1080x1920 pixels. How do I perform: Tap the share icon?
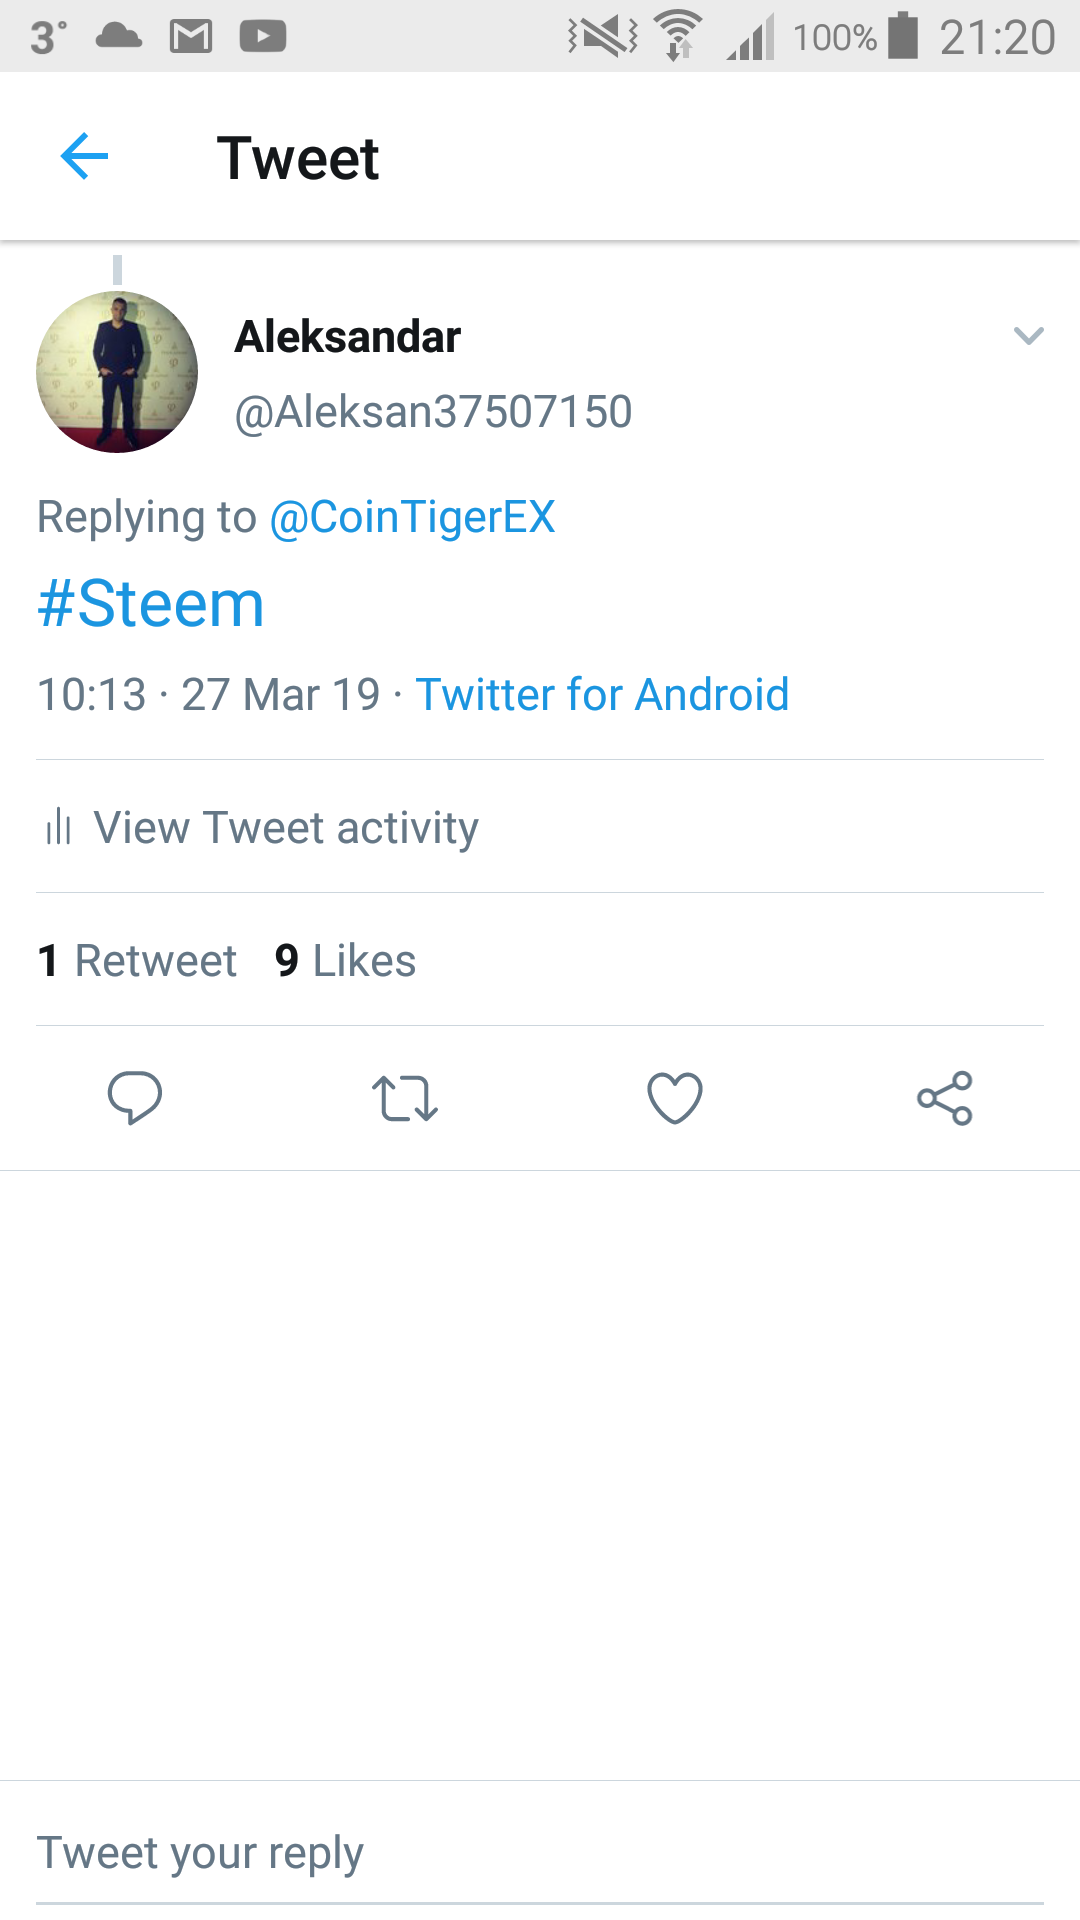(945, 1098)
